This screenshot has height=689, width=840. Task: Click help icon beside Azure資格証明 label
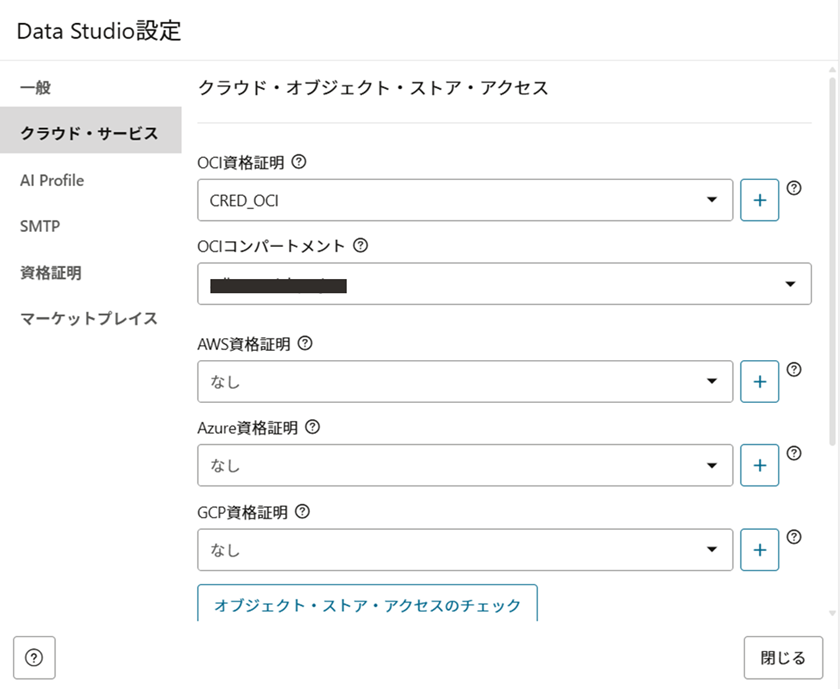pyautogui.click(x=313, y=427)
